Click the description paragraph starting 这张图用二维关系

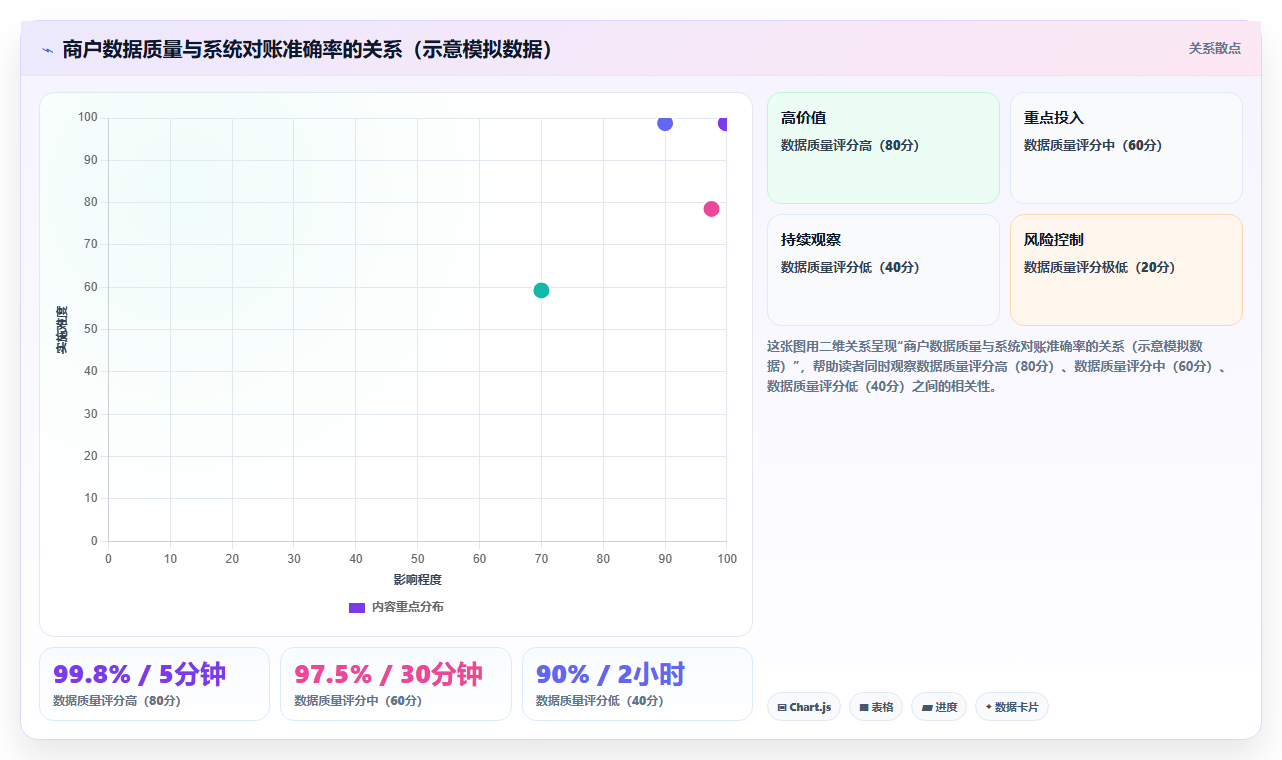1000,366
